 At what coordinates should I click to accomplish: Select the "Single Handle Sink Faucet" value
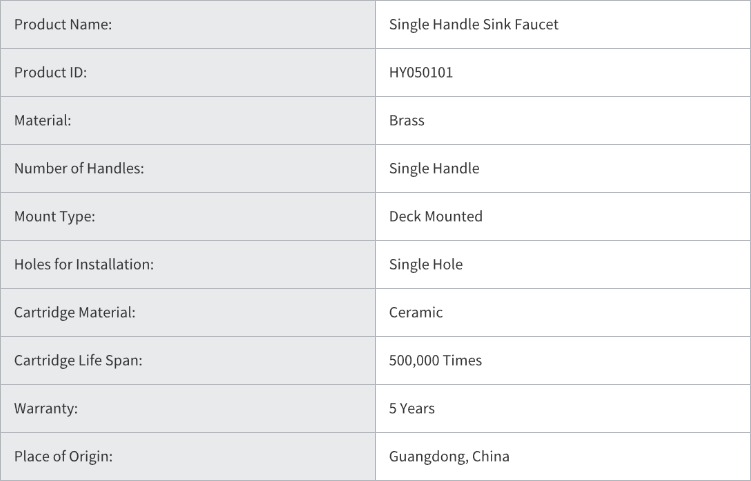click(473, 25)
